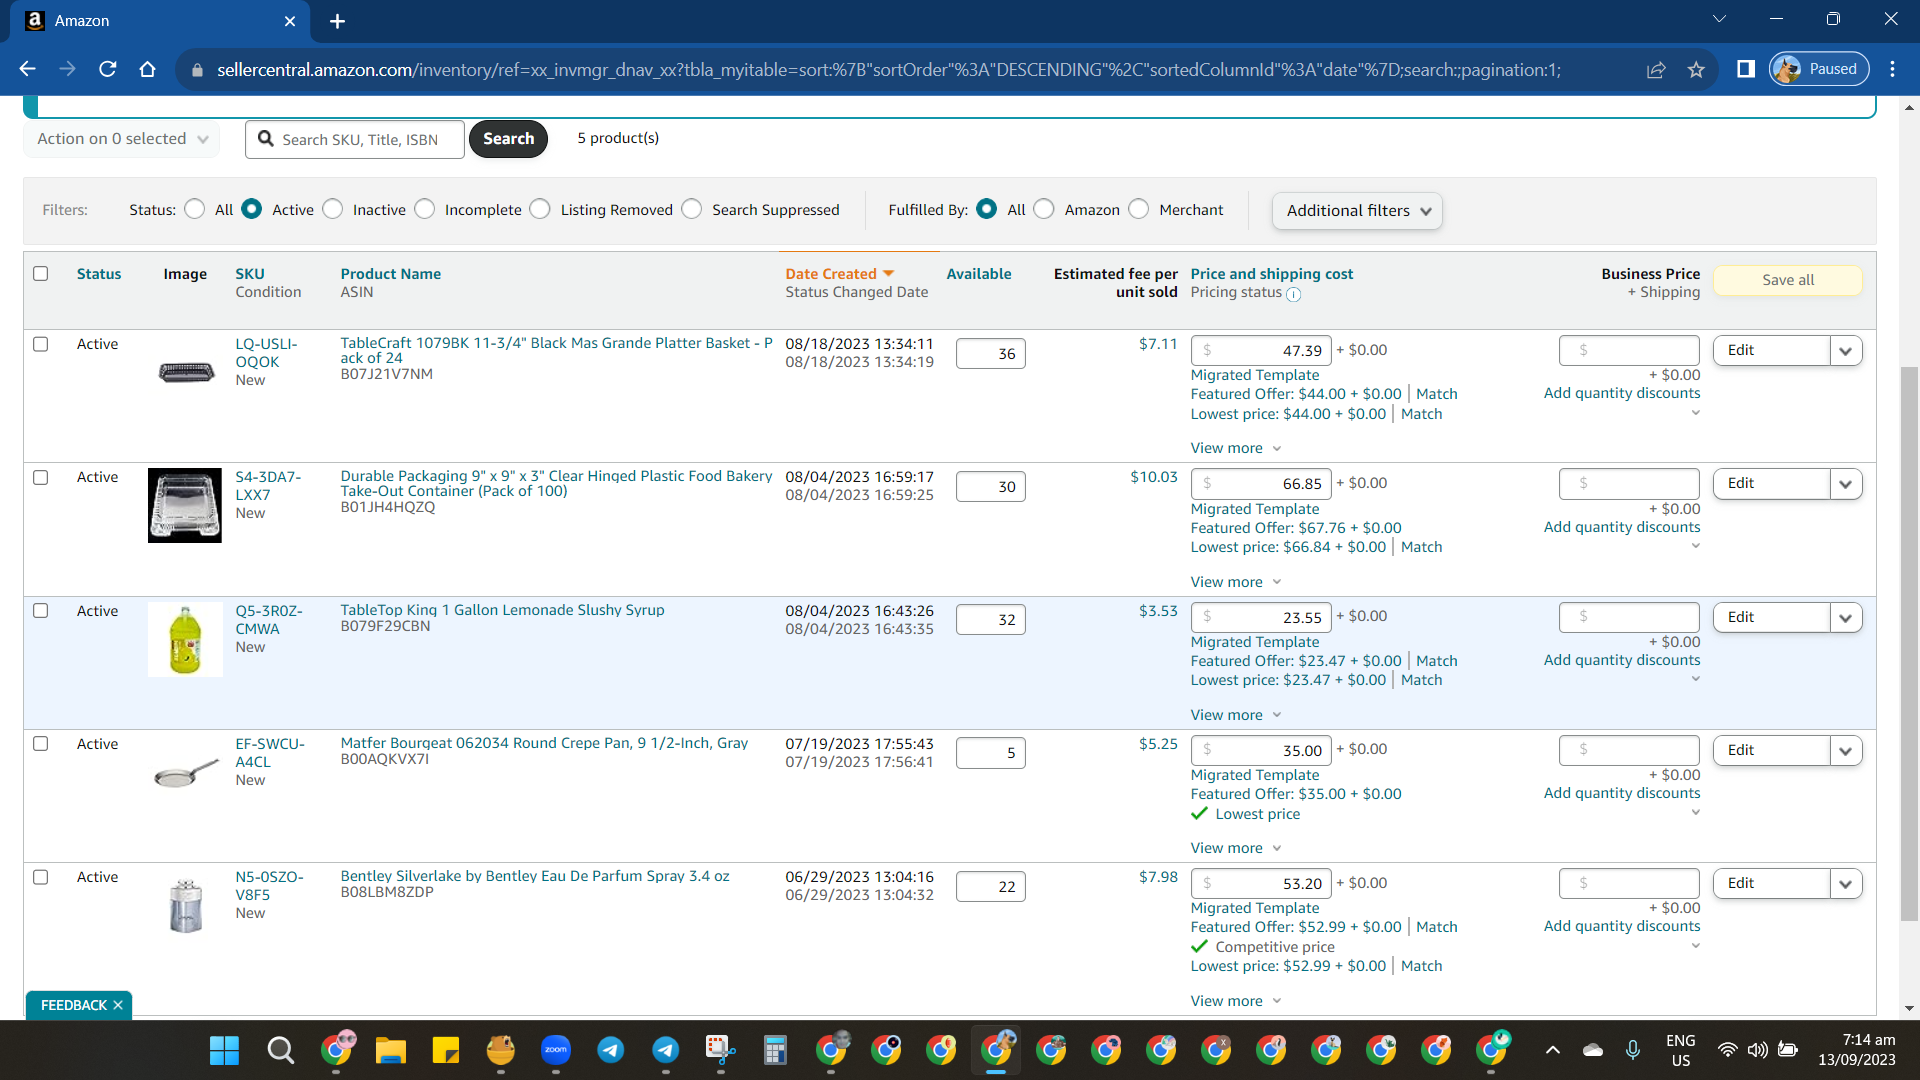Click the browser address bar URL
This screenshot has height=1080, width=1920.
click(889, 69)
